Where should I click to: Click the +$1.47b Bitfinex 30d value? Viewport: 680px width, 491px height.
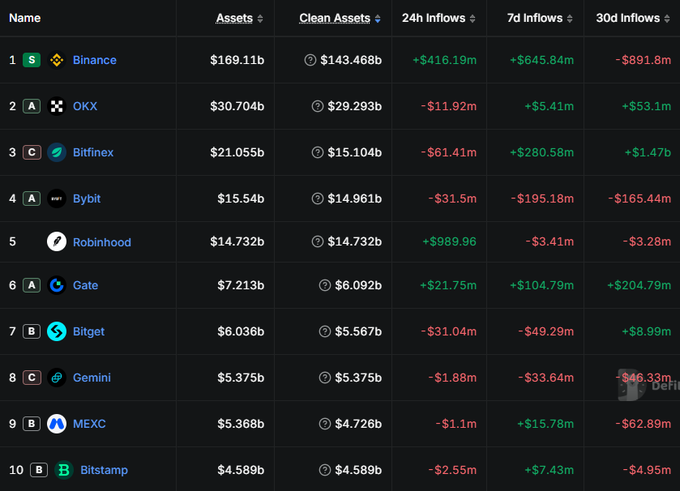[648, 152]
